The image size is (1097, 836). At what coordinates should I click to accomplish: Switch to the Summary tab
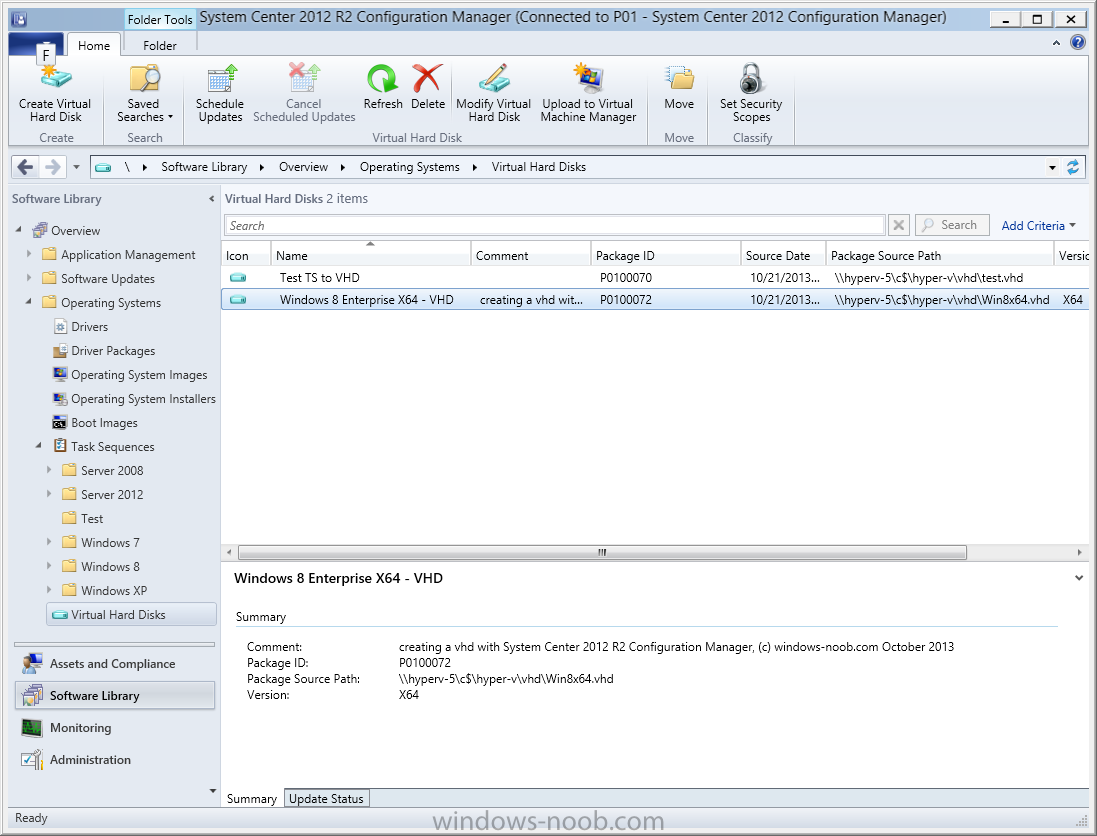tap(252, 799)
